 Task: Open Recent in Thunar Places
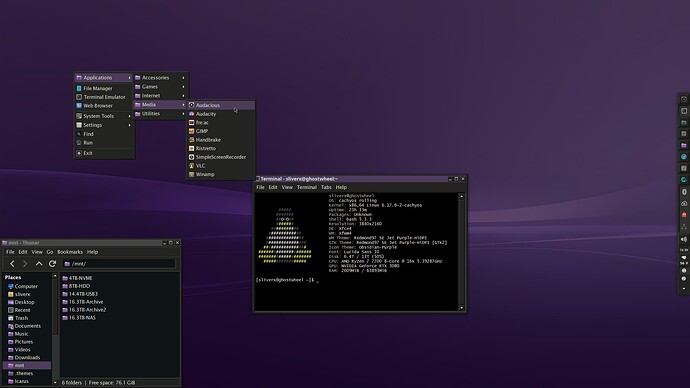tap(26, 310)
